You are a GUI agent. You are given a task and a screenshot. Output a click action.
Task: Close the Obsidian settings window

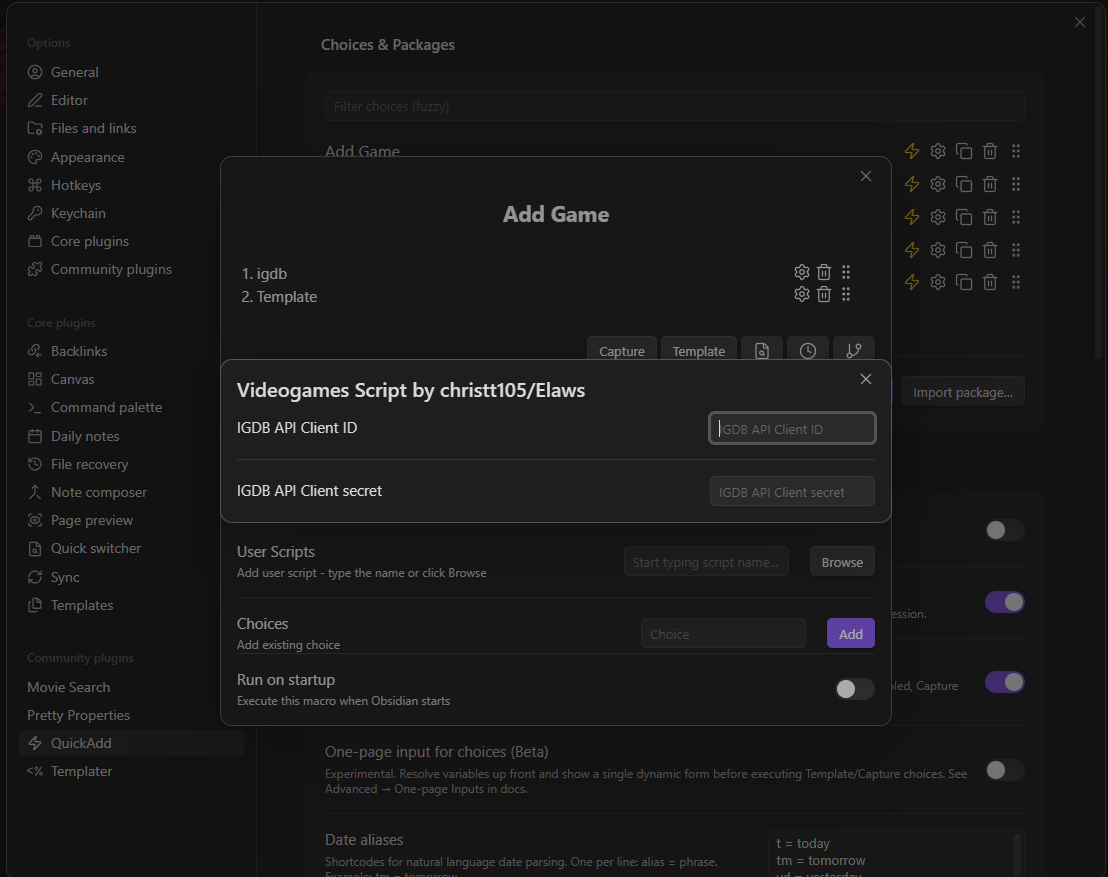[x=1080, y=22]
